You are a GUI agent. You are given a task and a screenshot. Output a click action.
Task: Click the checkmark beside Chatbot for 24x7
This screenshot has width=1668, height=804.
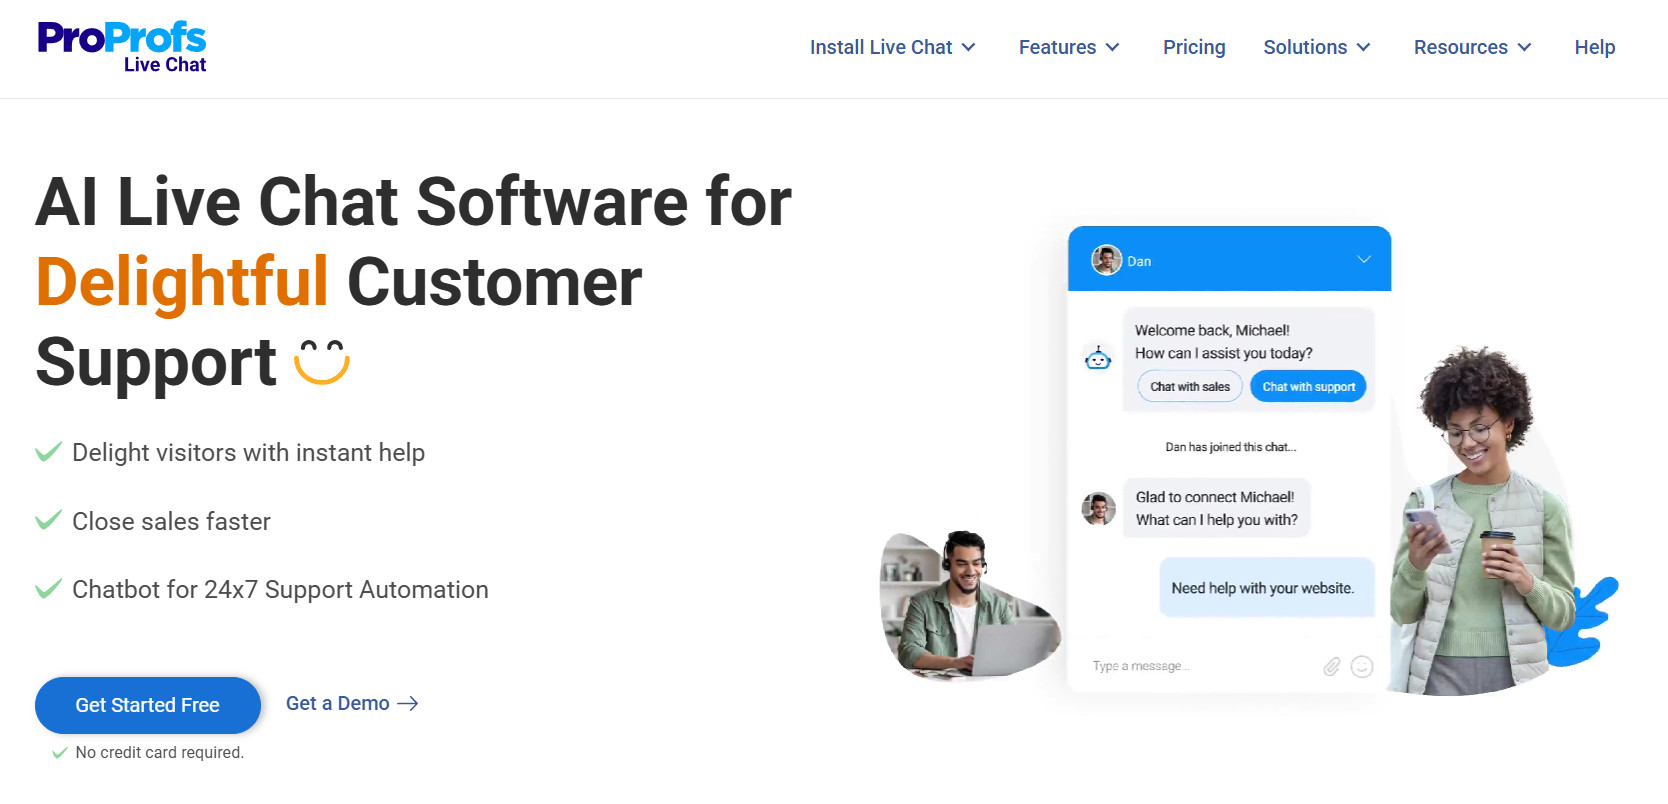[48, 588]
